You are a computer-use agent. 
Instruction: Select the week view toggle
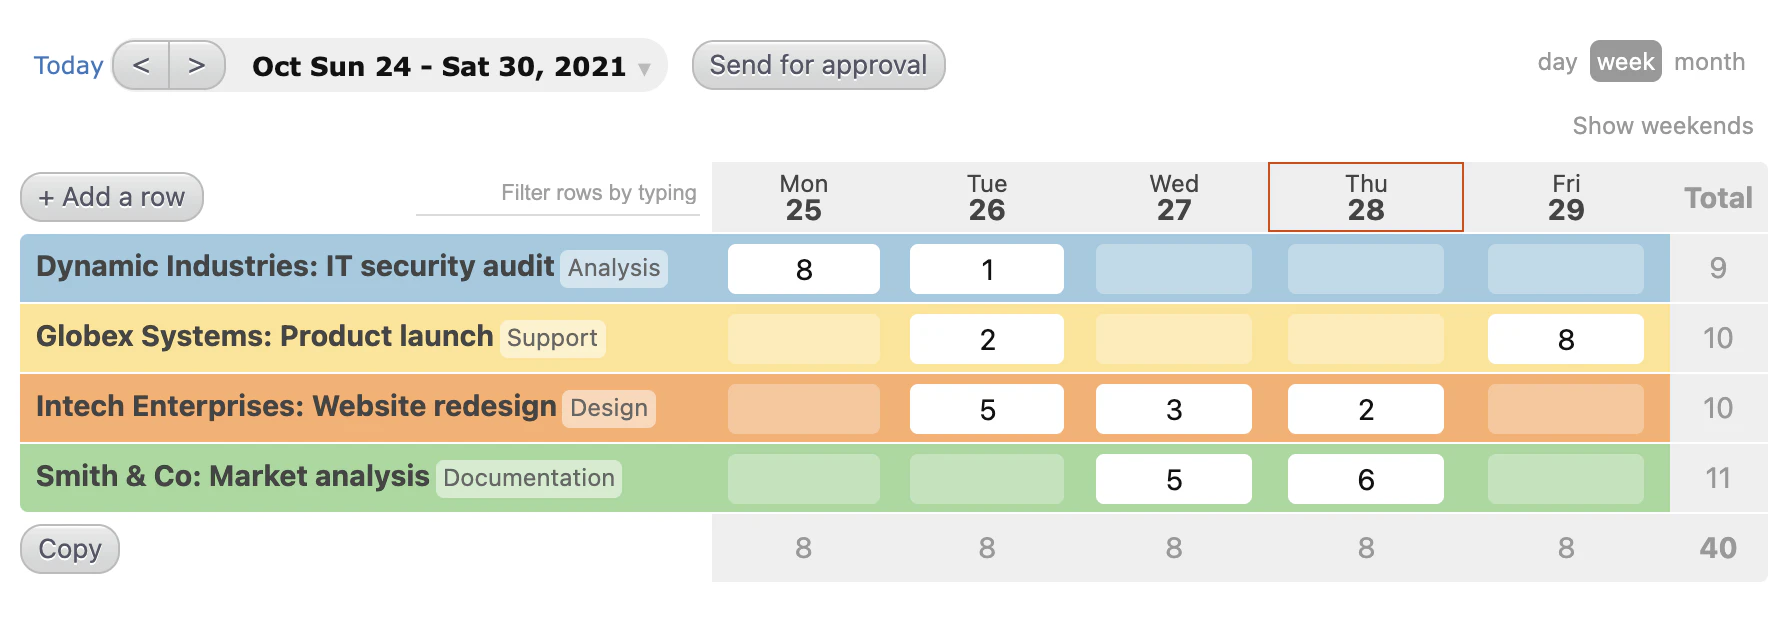(x=1625, y=61)
